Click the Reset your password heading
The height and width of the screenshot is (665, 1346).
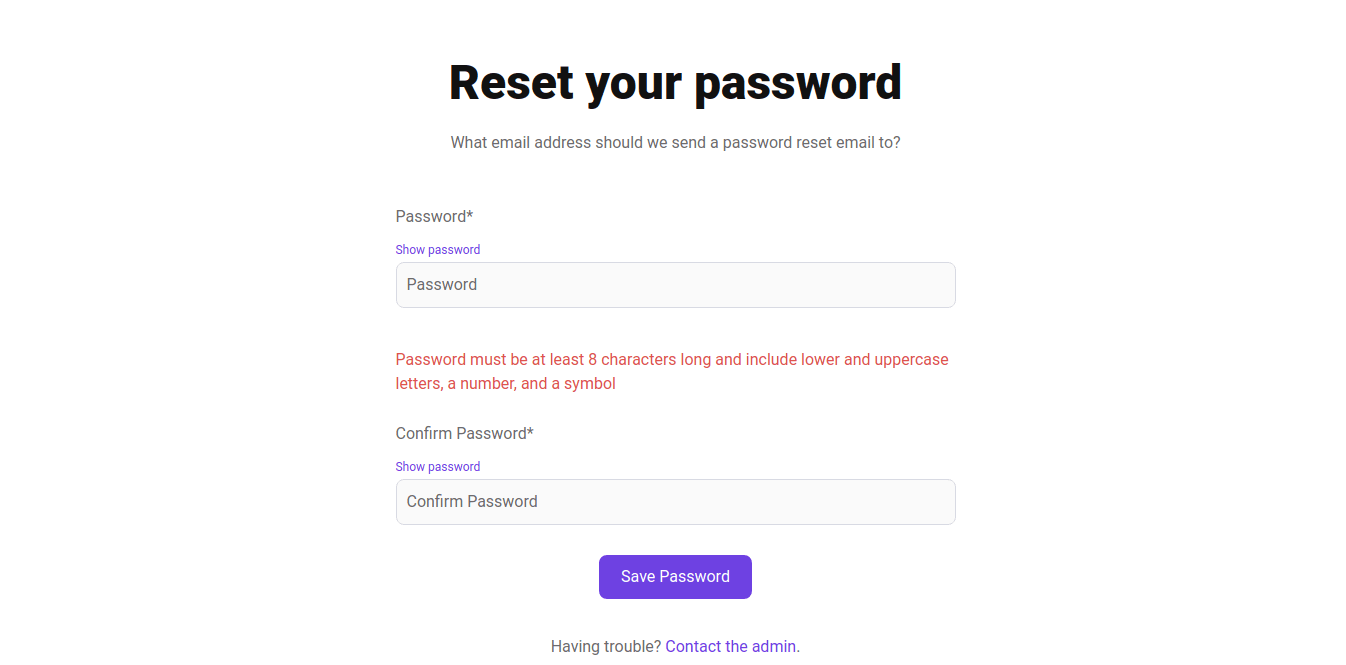[675, 82]
